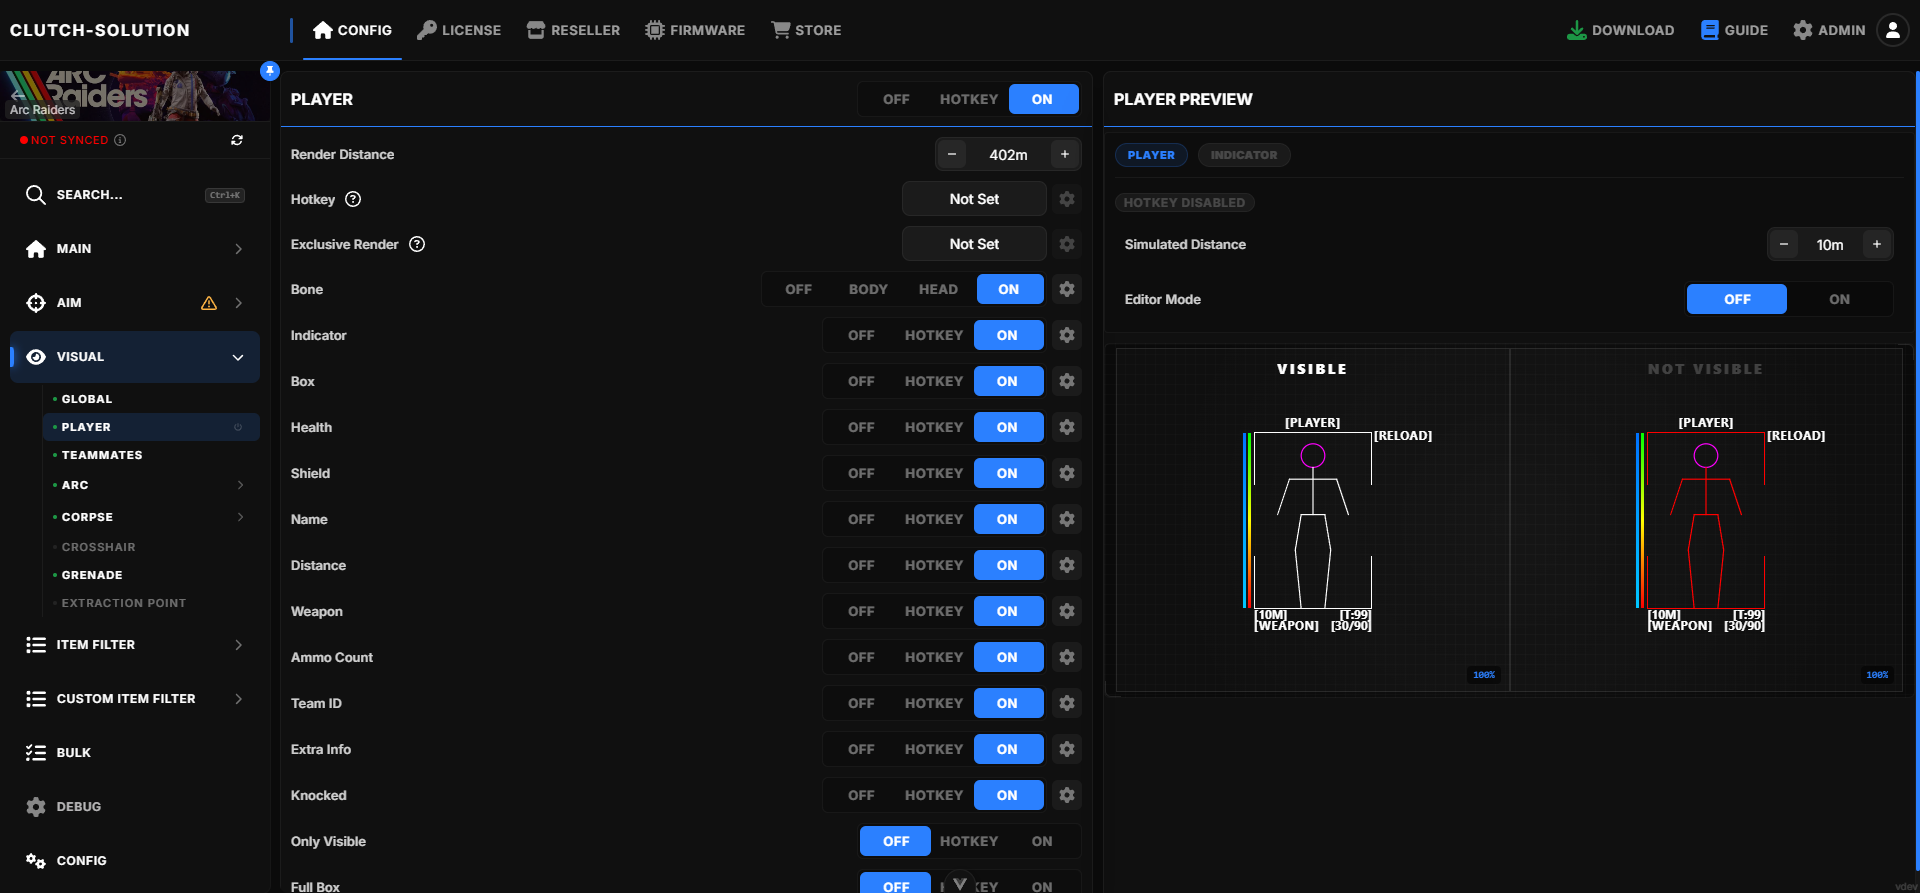Turn Only Visible ON

pyautogui.click(x=1042, y=841)
